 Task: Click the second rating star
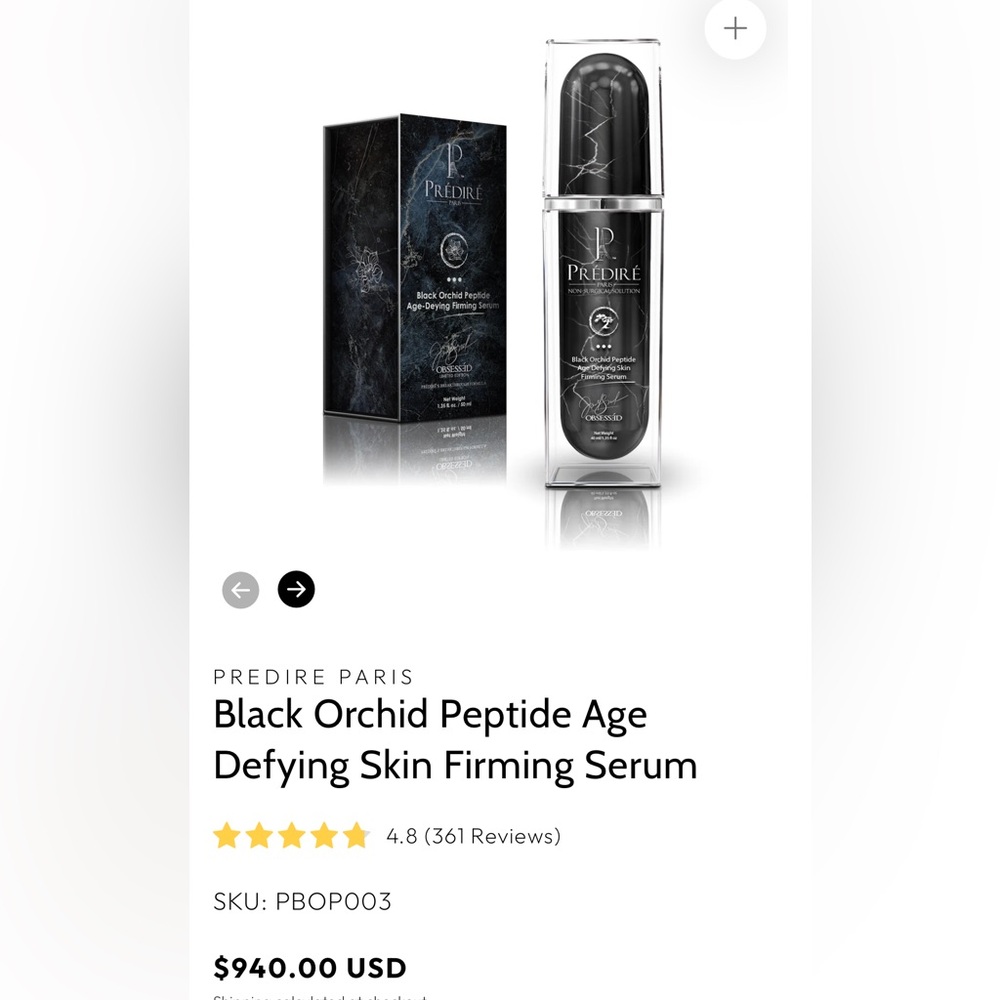click(259, 835)
